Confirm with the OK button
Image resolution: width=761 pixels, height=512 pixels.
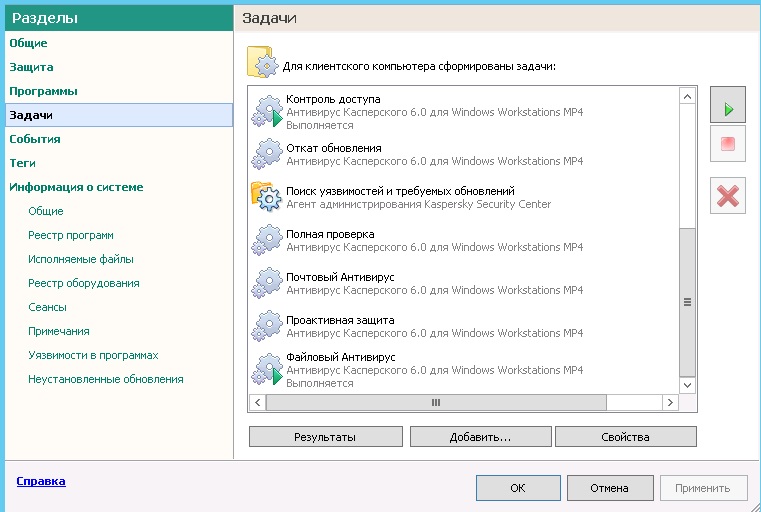tap(518, 488)
